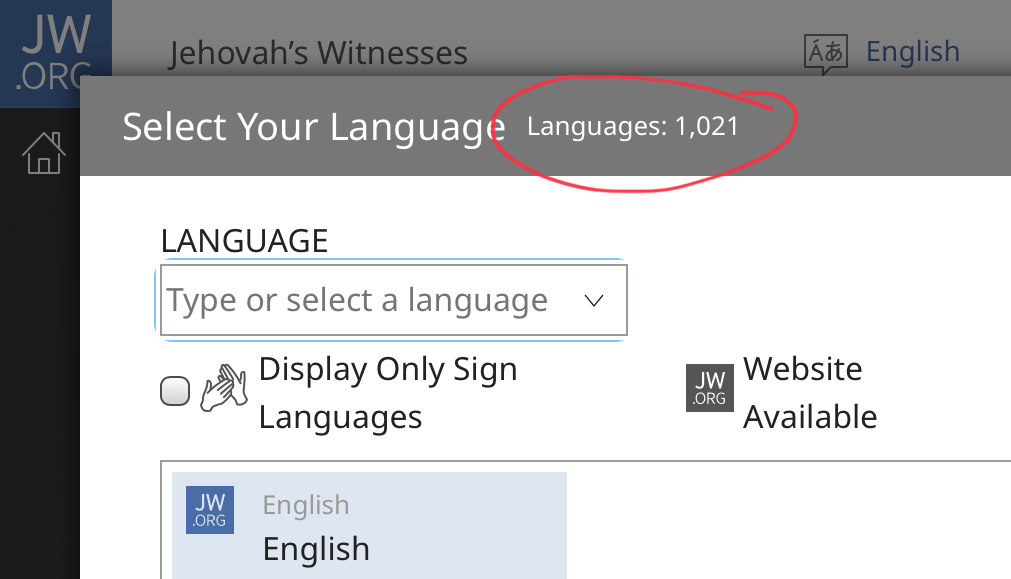The width and height of the screenshot is (1011, 579).
Task: Open the Type or select a language combo box
Action: coord(393,300)
